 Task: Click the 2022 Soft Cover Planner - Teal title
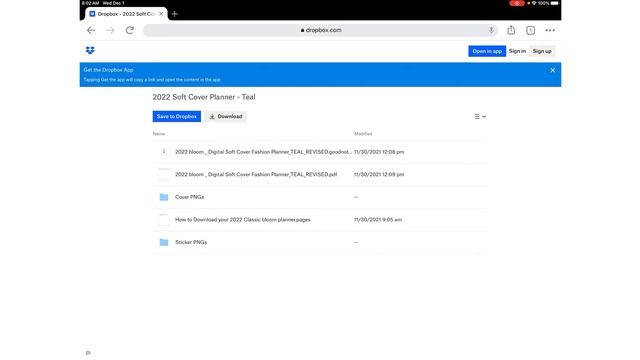tap(204, 97)
